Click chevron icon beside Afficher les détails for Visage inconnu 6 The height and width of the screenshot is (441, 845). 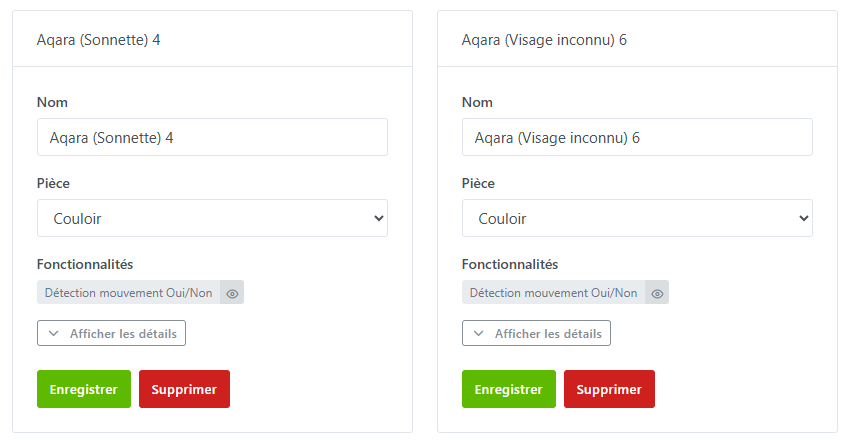coord(479,334)
